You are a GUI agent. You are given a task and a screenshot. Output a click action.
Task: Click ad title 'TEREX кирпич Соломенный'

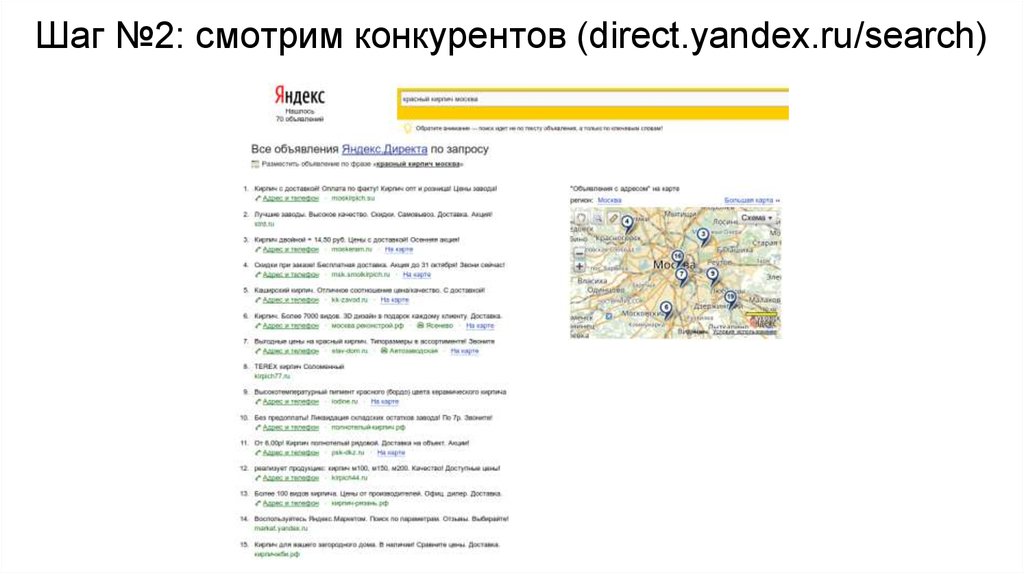pos(298,367)
